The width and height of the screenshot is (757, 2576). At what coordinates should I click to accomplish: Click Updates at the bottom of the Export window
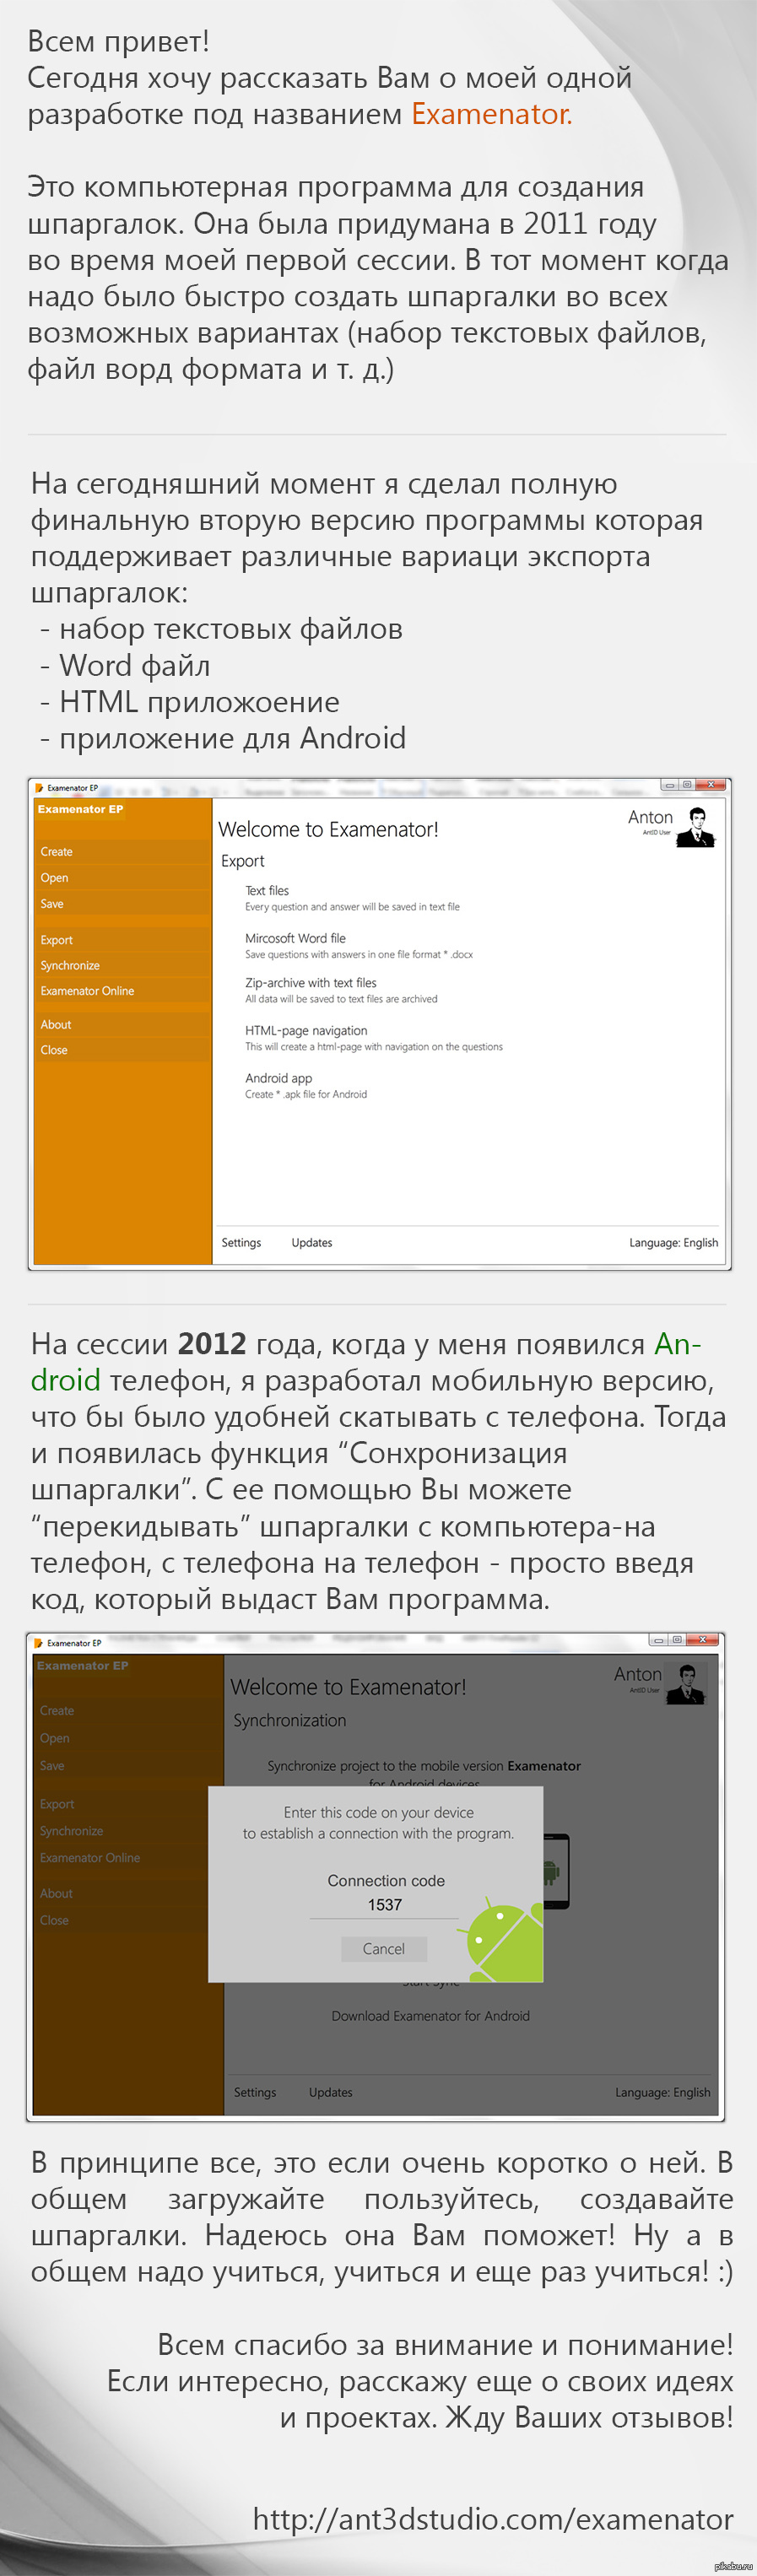312,1242
